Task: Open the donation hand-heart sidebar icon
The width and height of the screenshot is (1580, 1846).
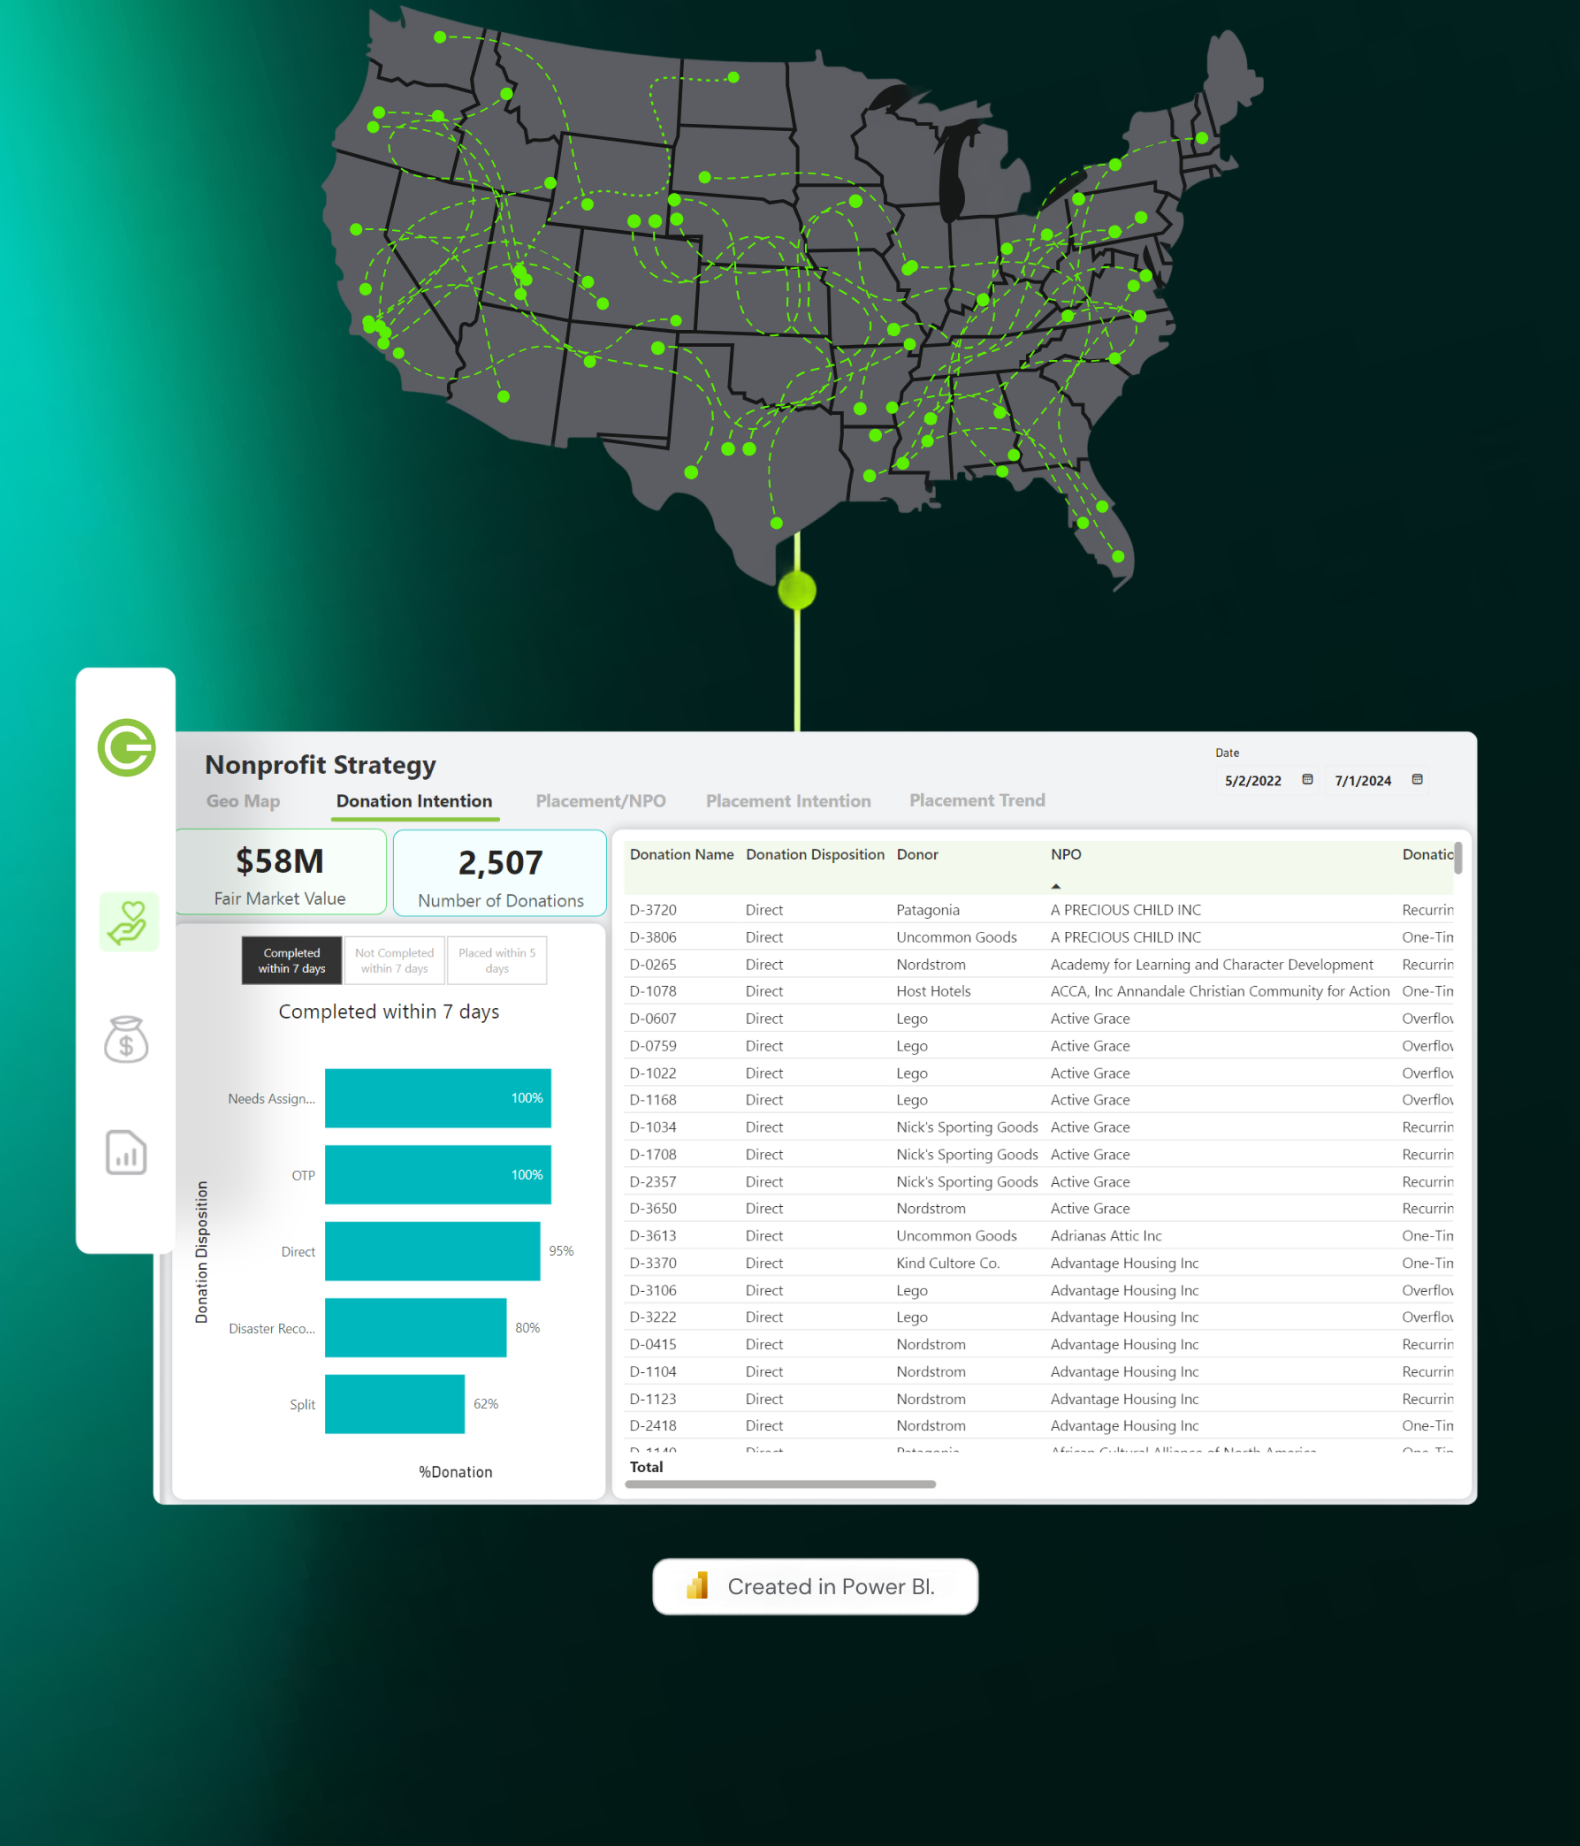Action: tap(128, 922)
